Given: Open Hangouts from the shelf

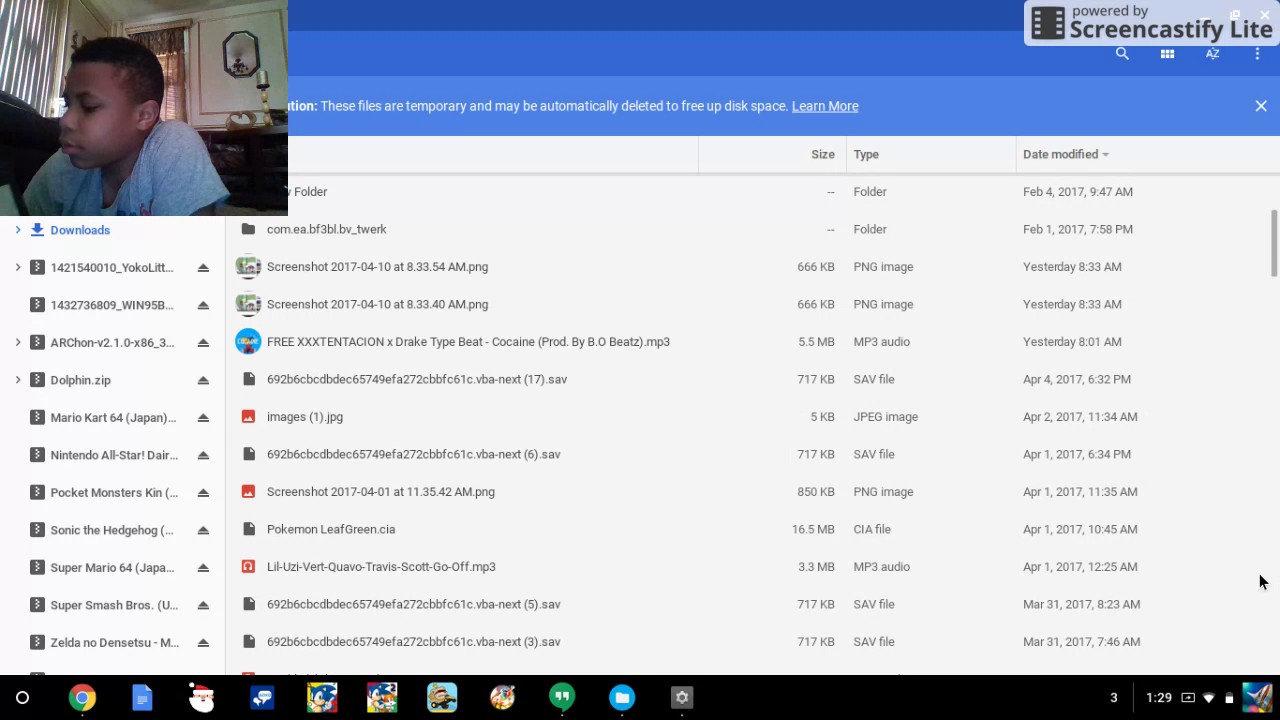Looking at the screenshot, I should [x=562, y=698].
